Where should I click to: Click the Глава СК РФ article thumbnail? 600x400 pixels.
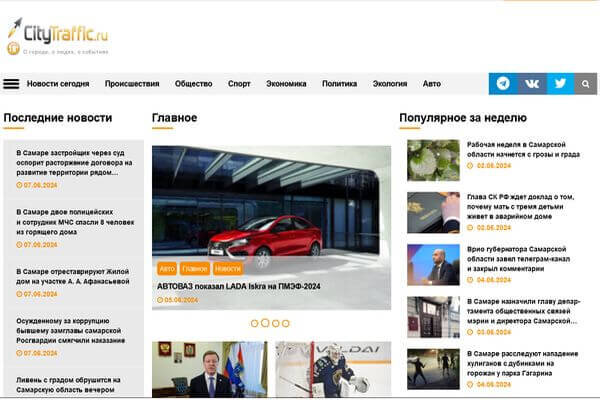click(x=433, y=212)
